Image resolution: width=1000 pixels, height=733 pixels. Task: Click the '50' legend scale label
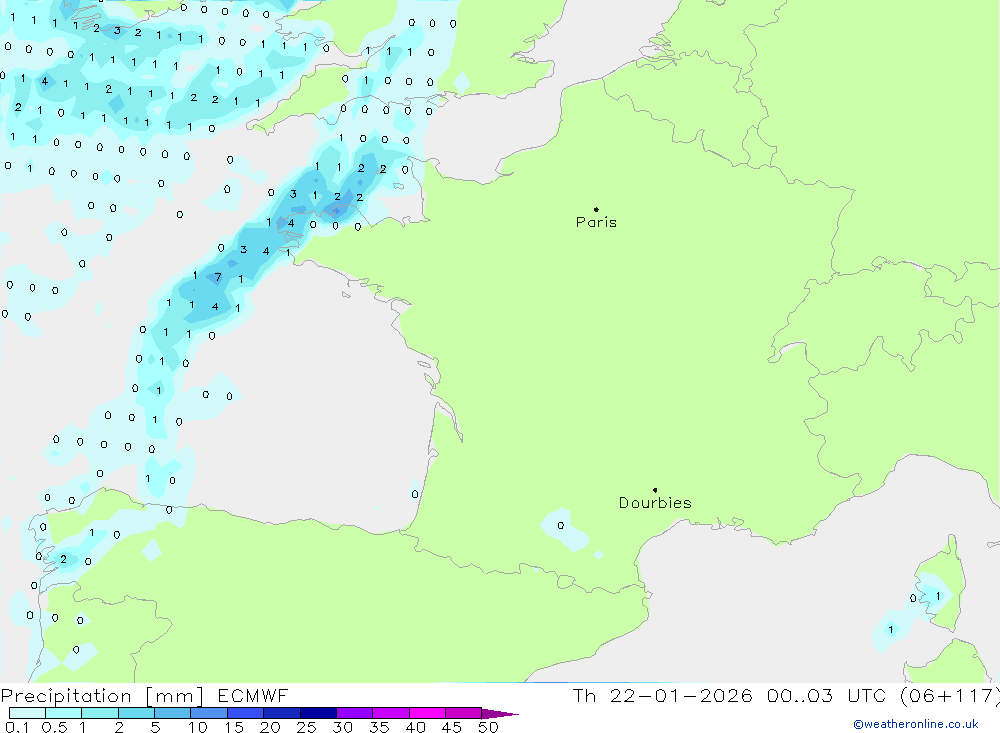[489, 727]
